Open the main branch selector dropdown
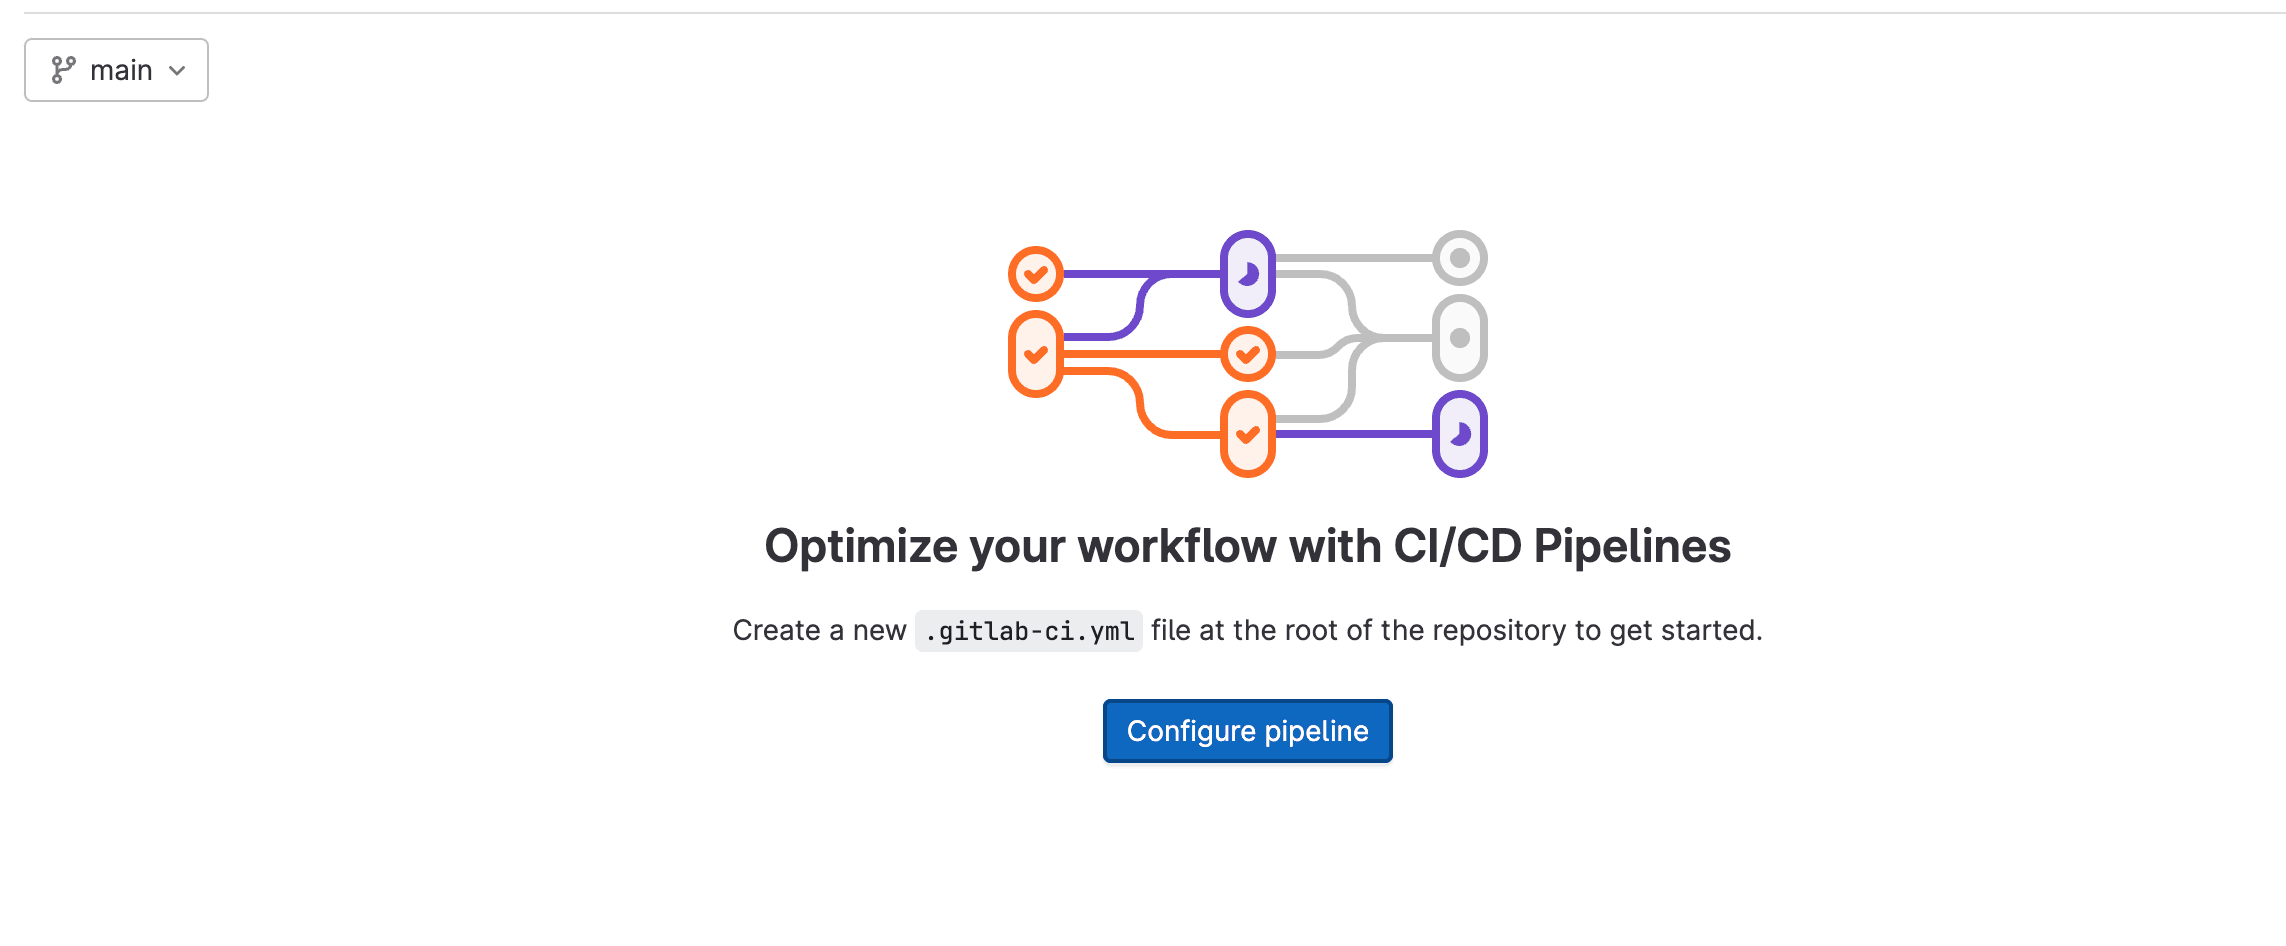The width and height of the screenshot is (2286, 946). (116, 70)
